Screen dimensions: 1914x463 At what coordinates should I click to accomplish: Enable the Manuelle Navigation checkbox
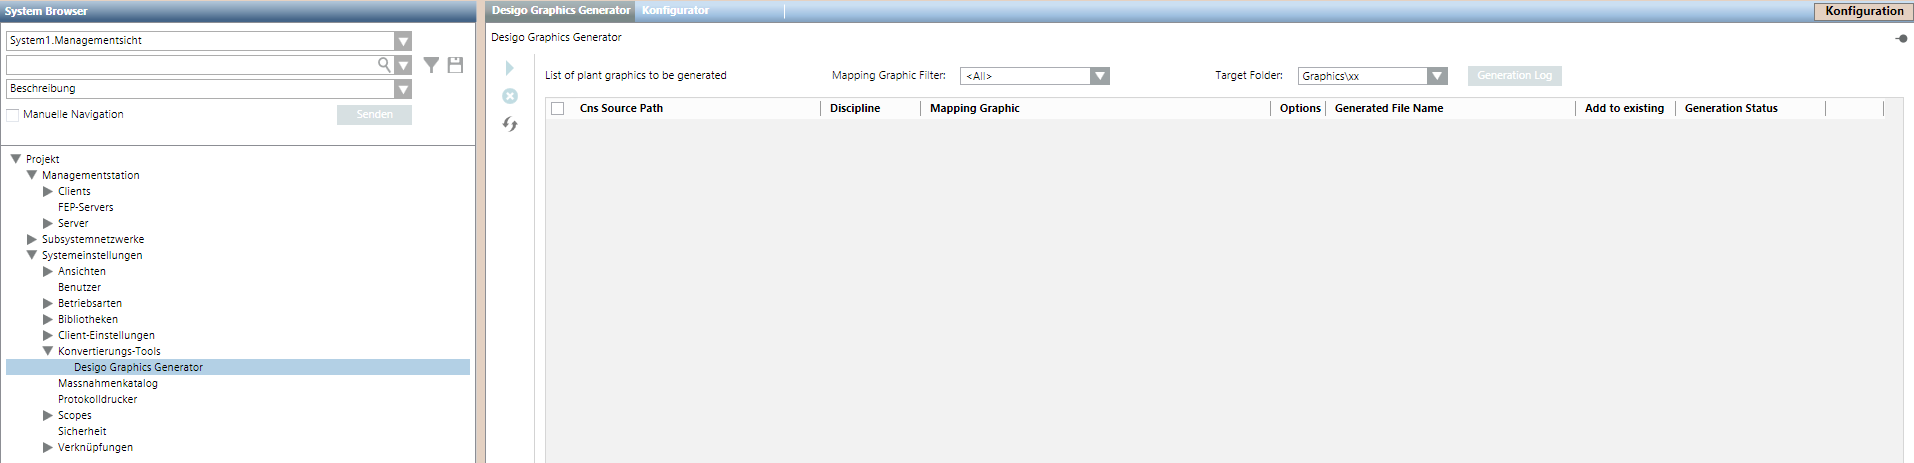pyautogui.click(x=13, y=115)
